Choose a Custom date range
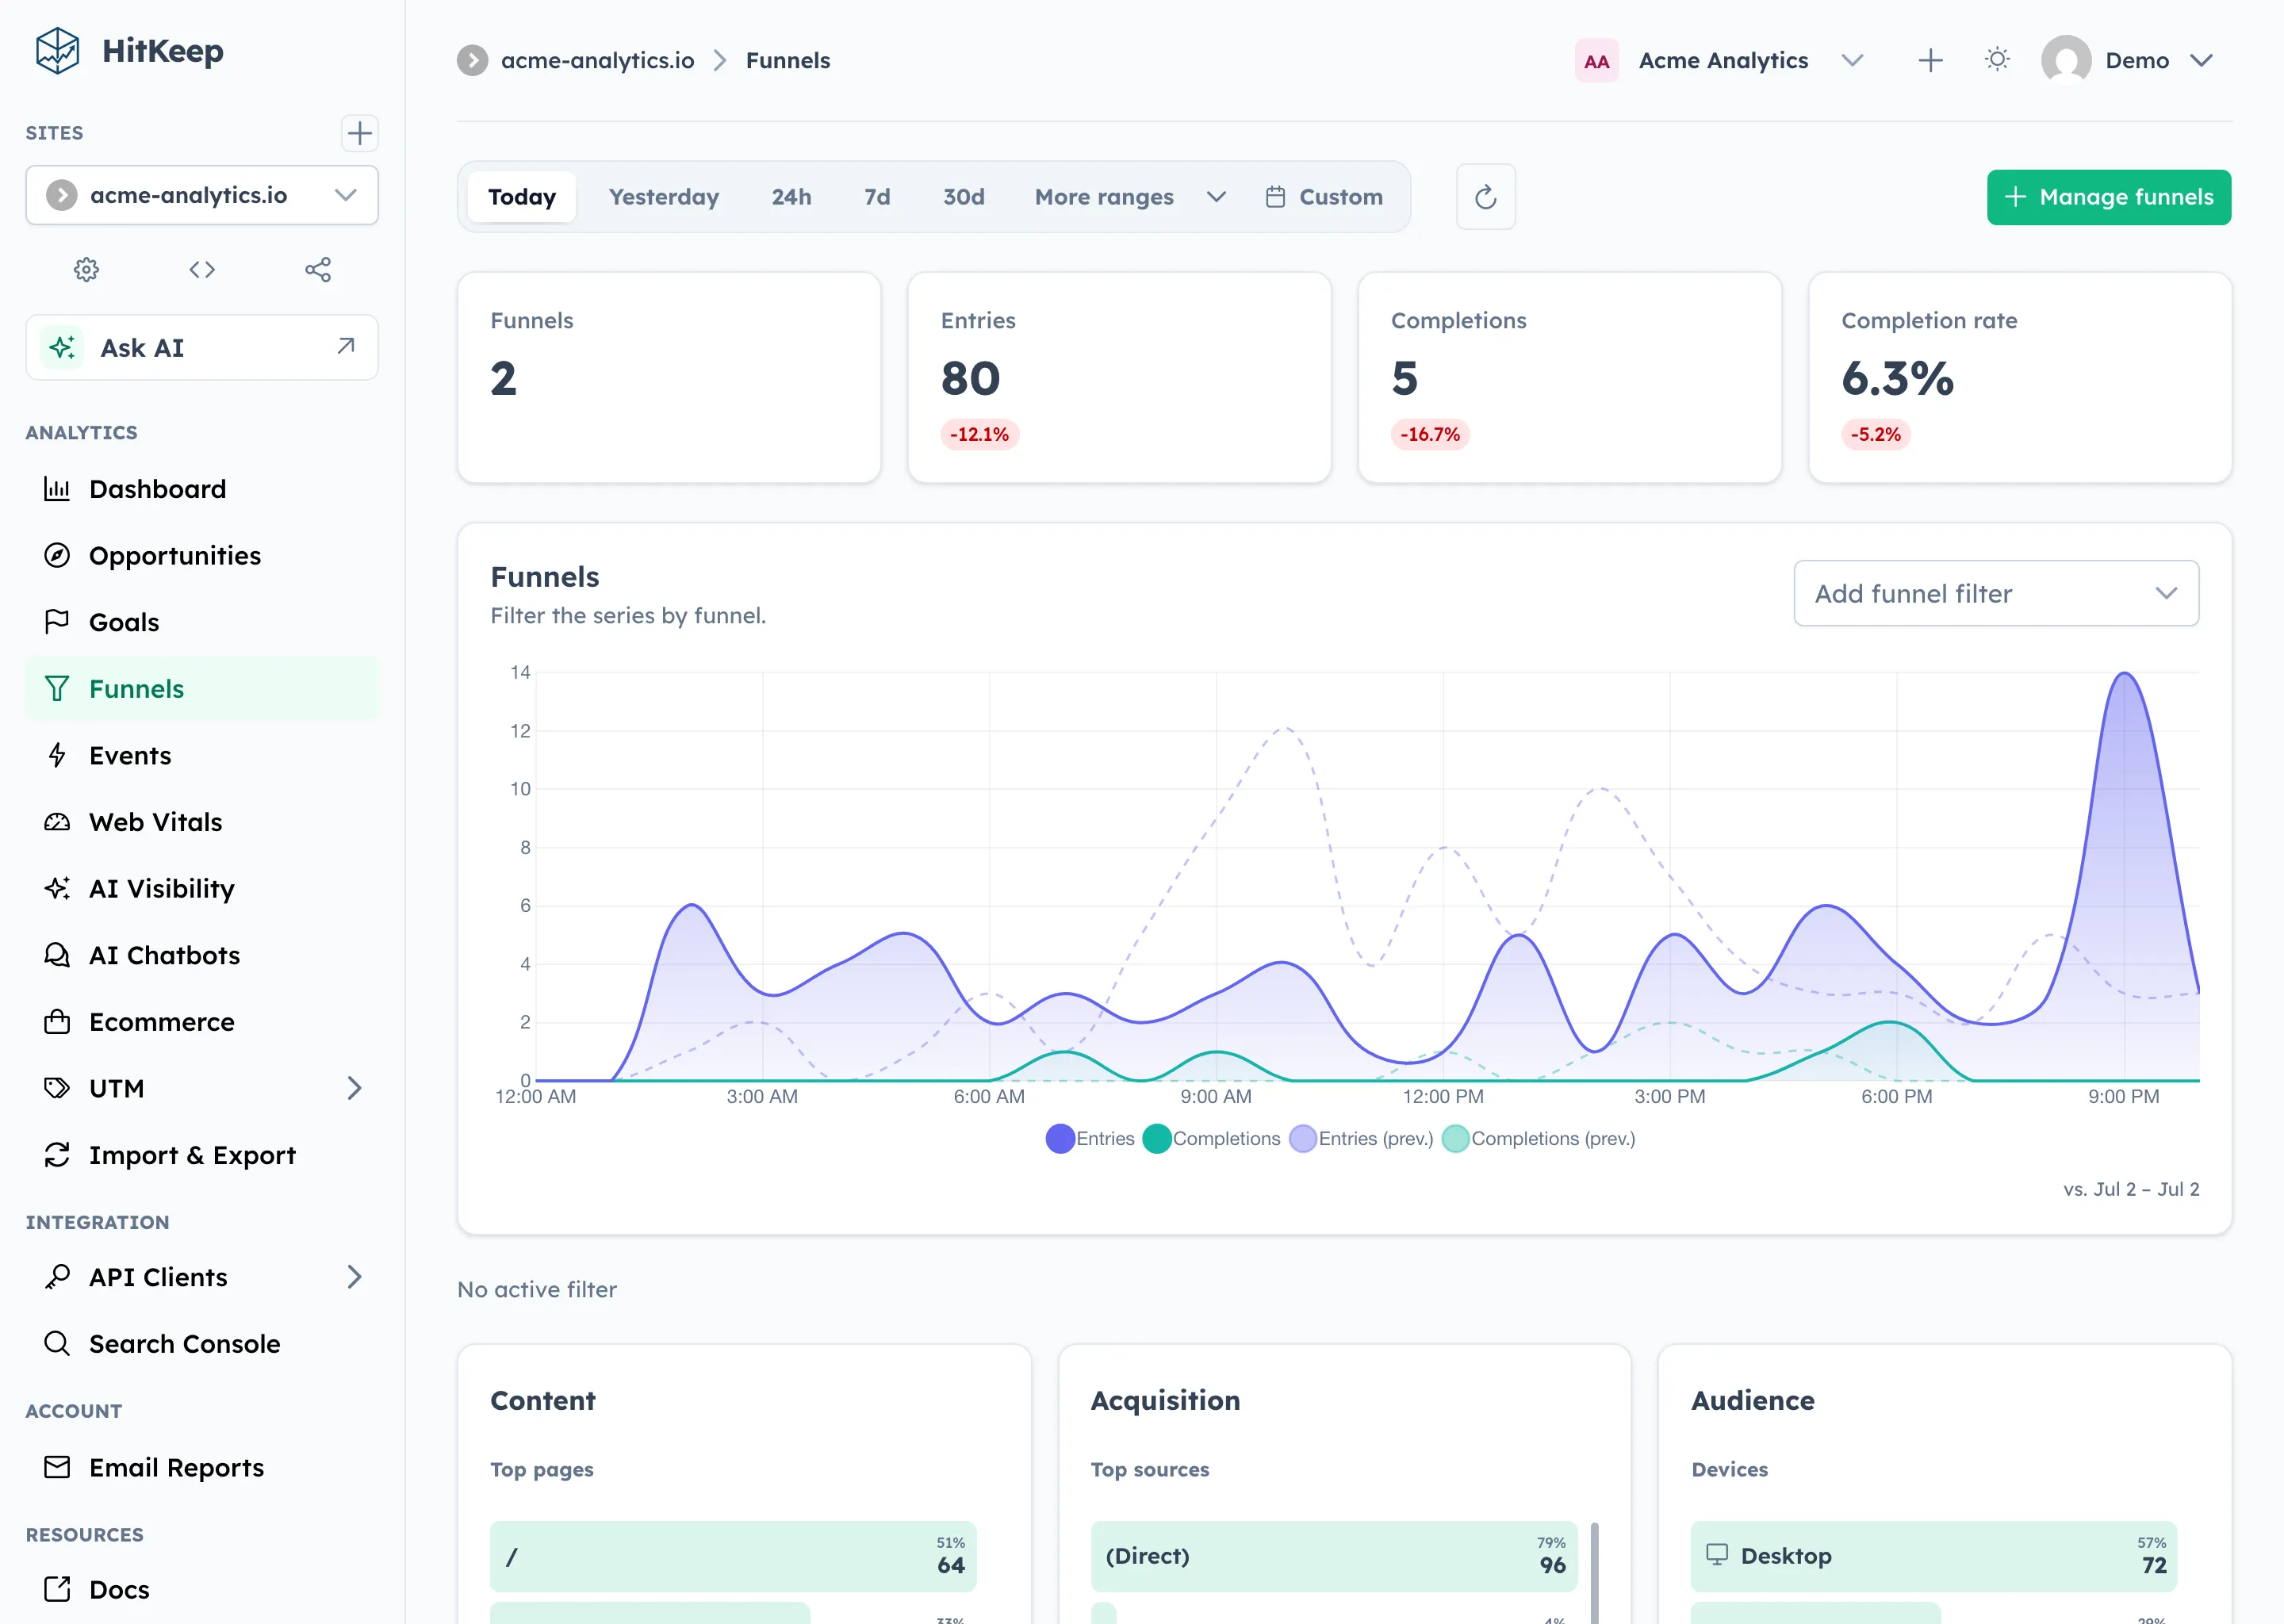This screenshot has width=2284, height=1624. tap(1324, 197)
